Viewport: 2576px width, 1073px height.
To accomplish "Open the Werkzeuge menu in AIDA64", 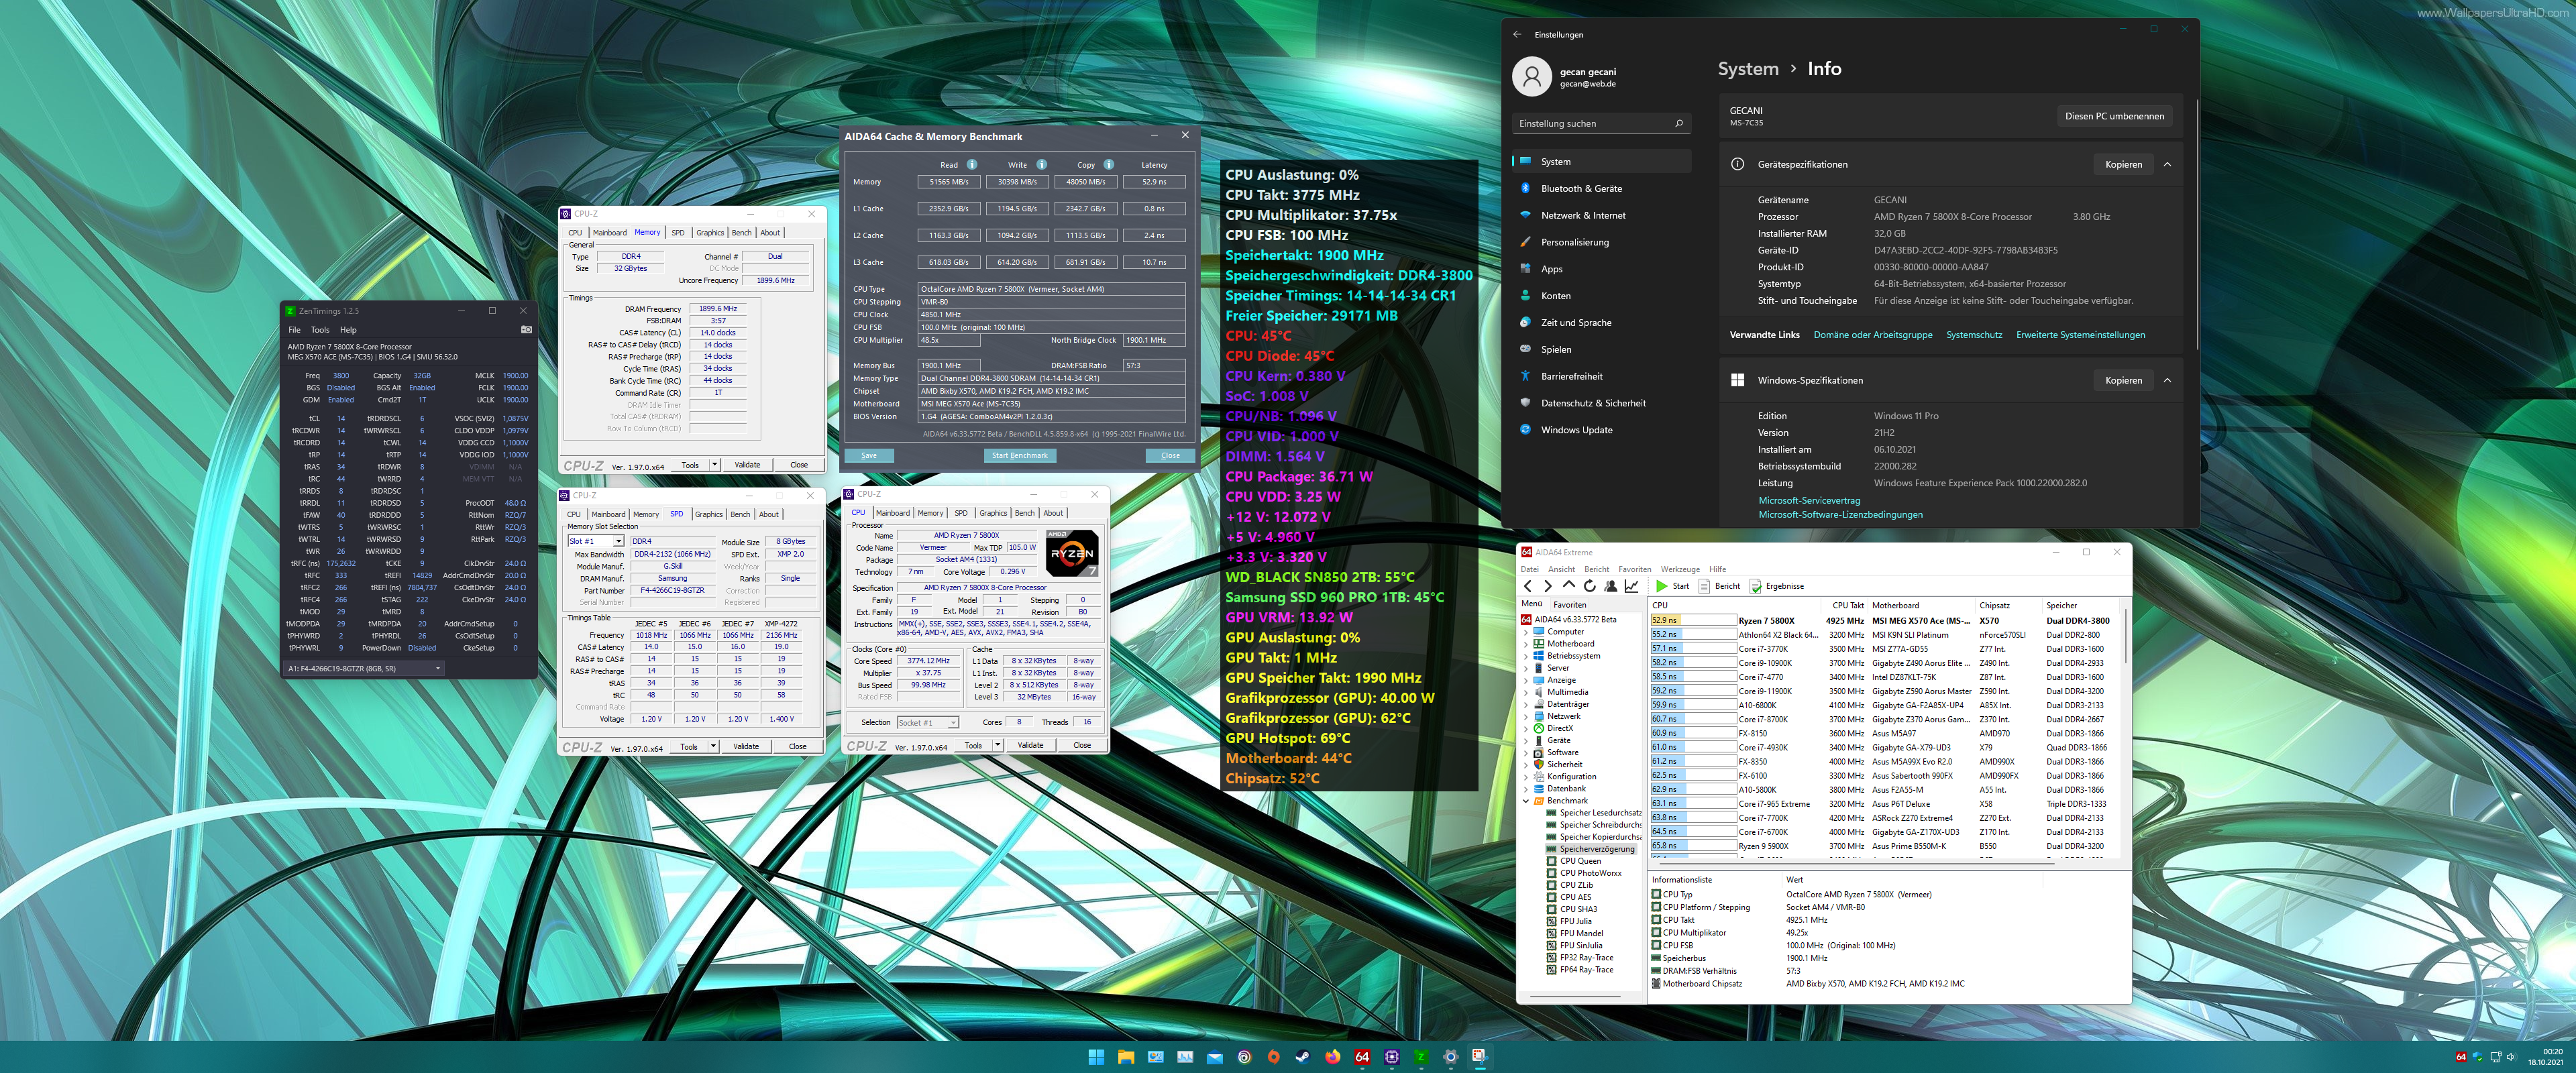I will tap(1681, 569).
